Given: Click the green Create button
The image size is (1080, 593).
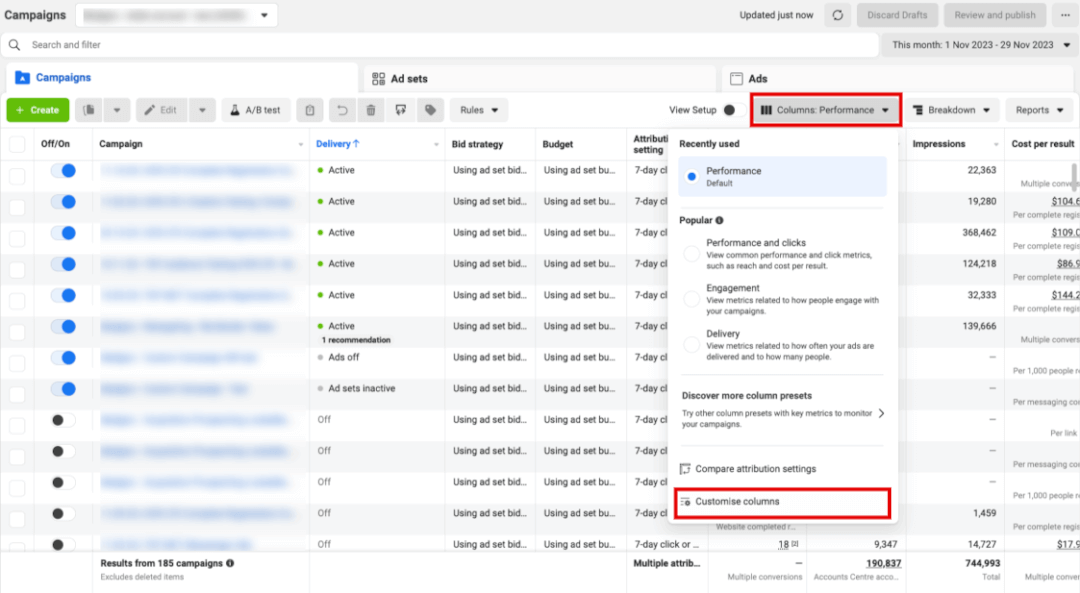Looking at the screenshot, I should [x=38, y=110].
